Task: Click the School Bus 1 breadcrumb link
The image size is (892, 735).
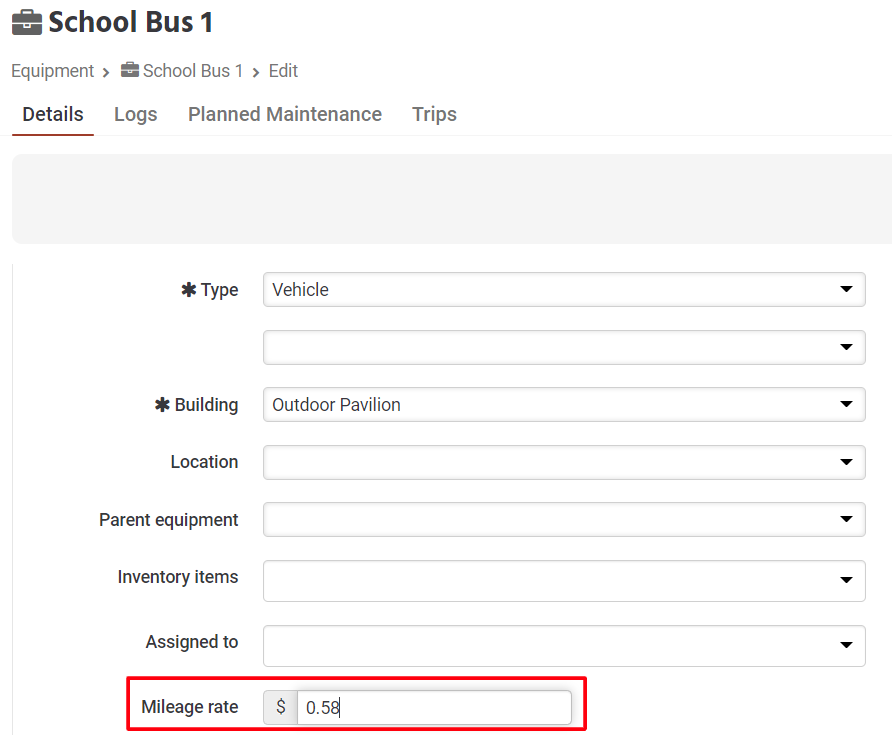Action: [193, 71]
